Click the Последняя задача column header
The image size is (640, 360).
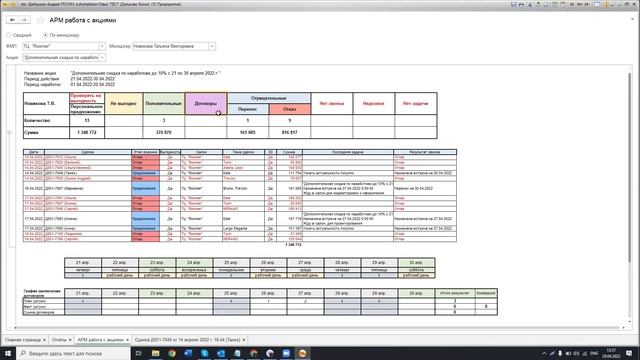pyautogui.click(x=348, y=152)
